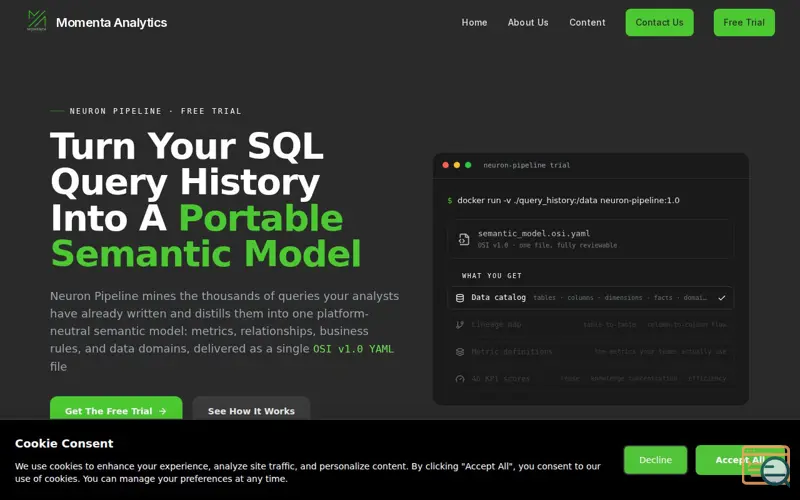The image size is (800, 500).
Task: Select the "Metric definitions" row text
Action: (512, 352)
